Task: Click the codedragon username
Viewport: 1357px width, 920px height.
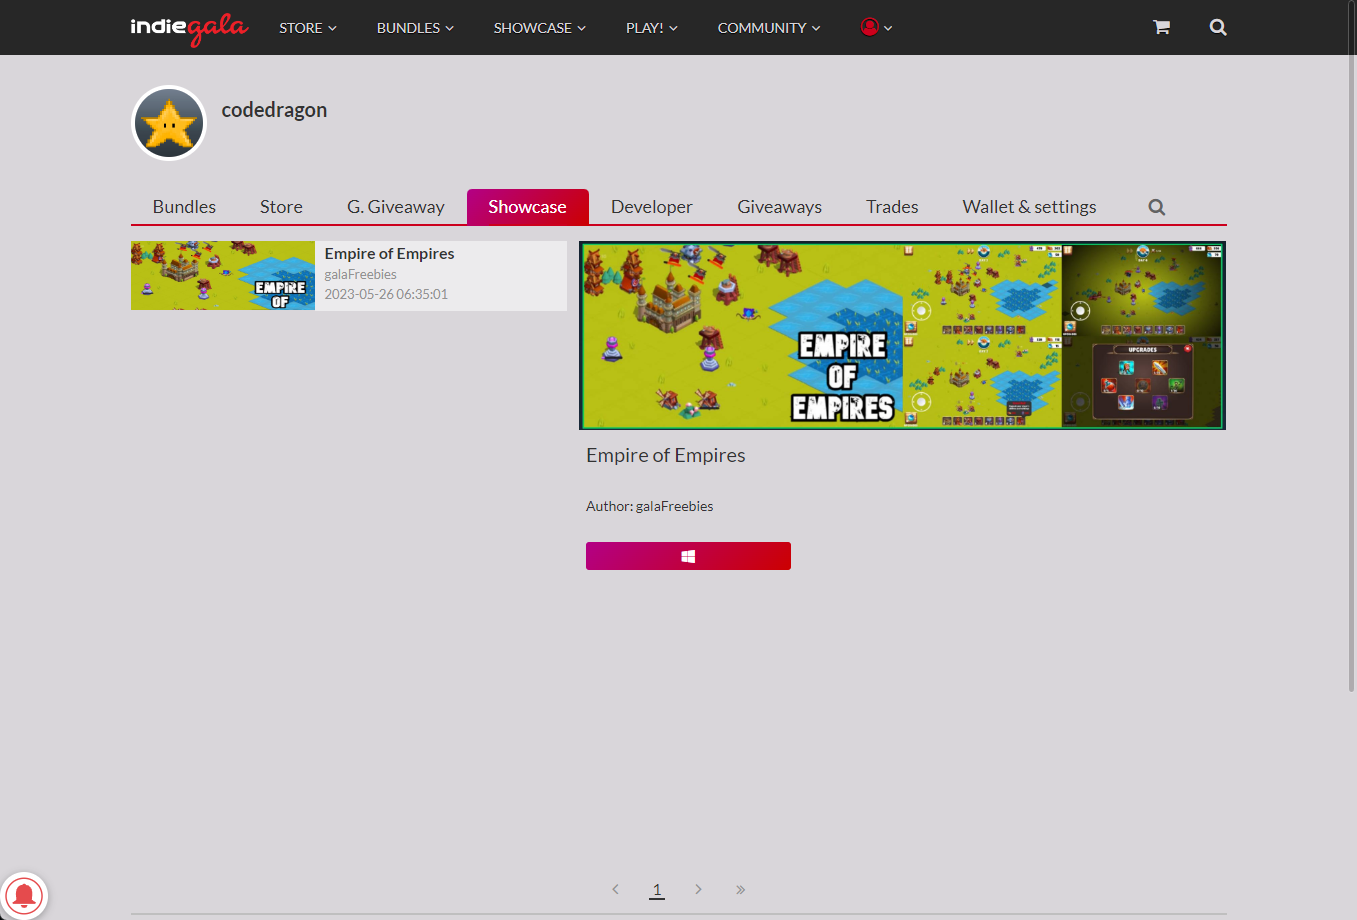Action: (x=274, y=110)
